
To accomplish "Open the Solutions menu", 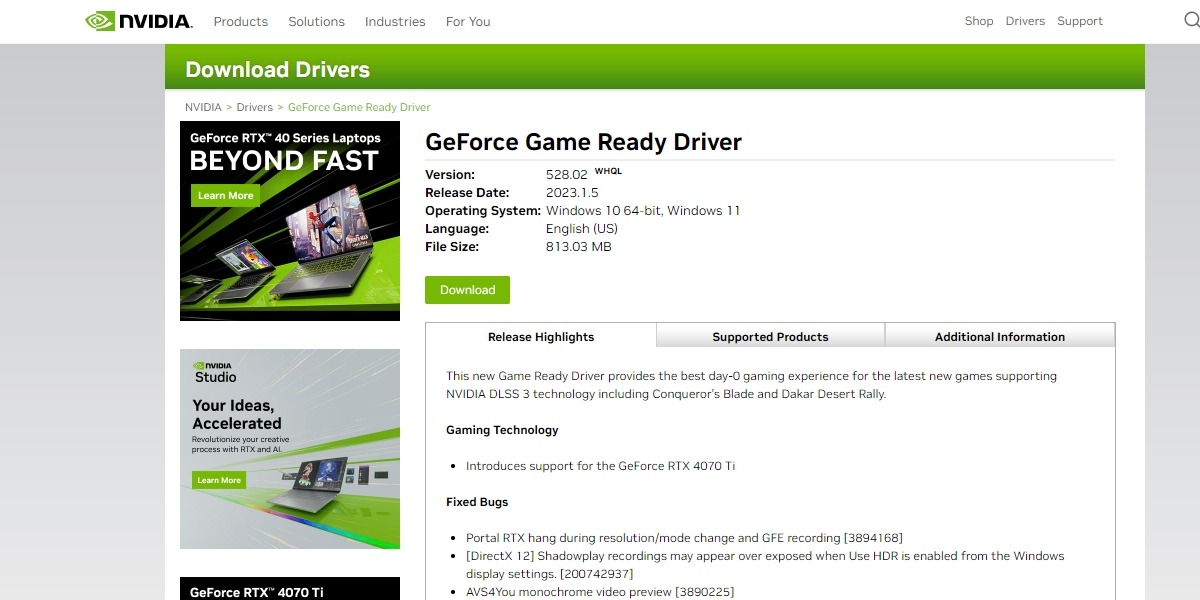I will click(316, 21).
